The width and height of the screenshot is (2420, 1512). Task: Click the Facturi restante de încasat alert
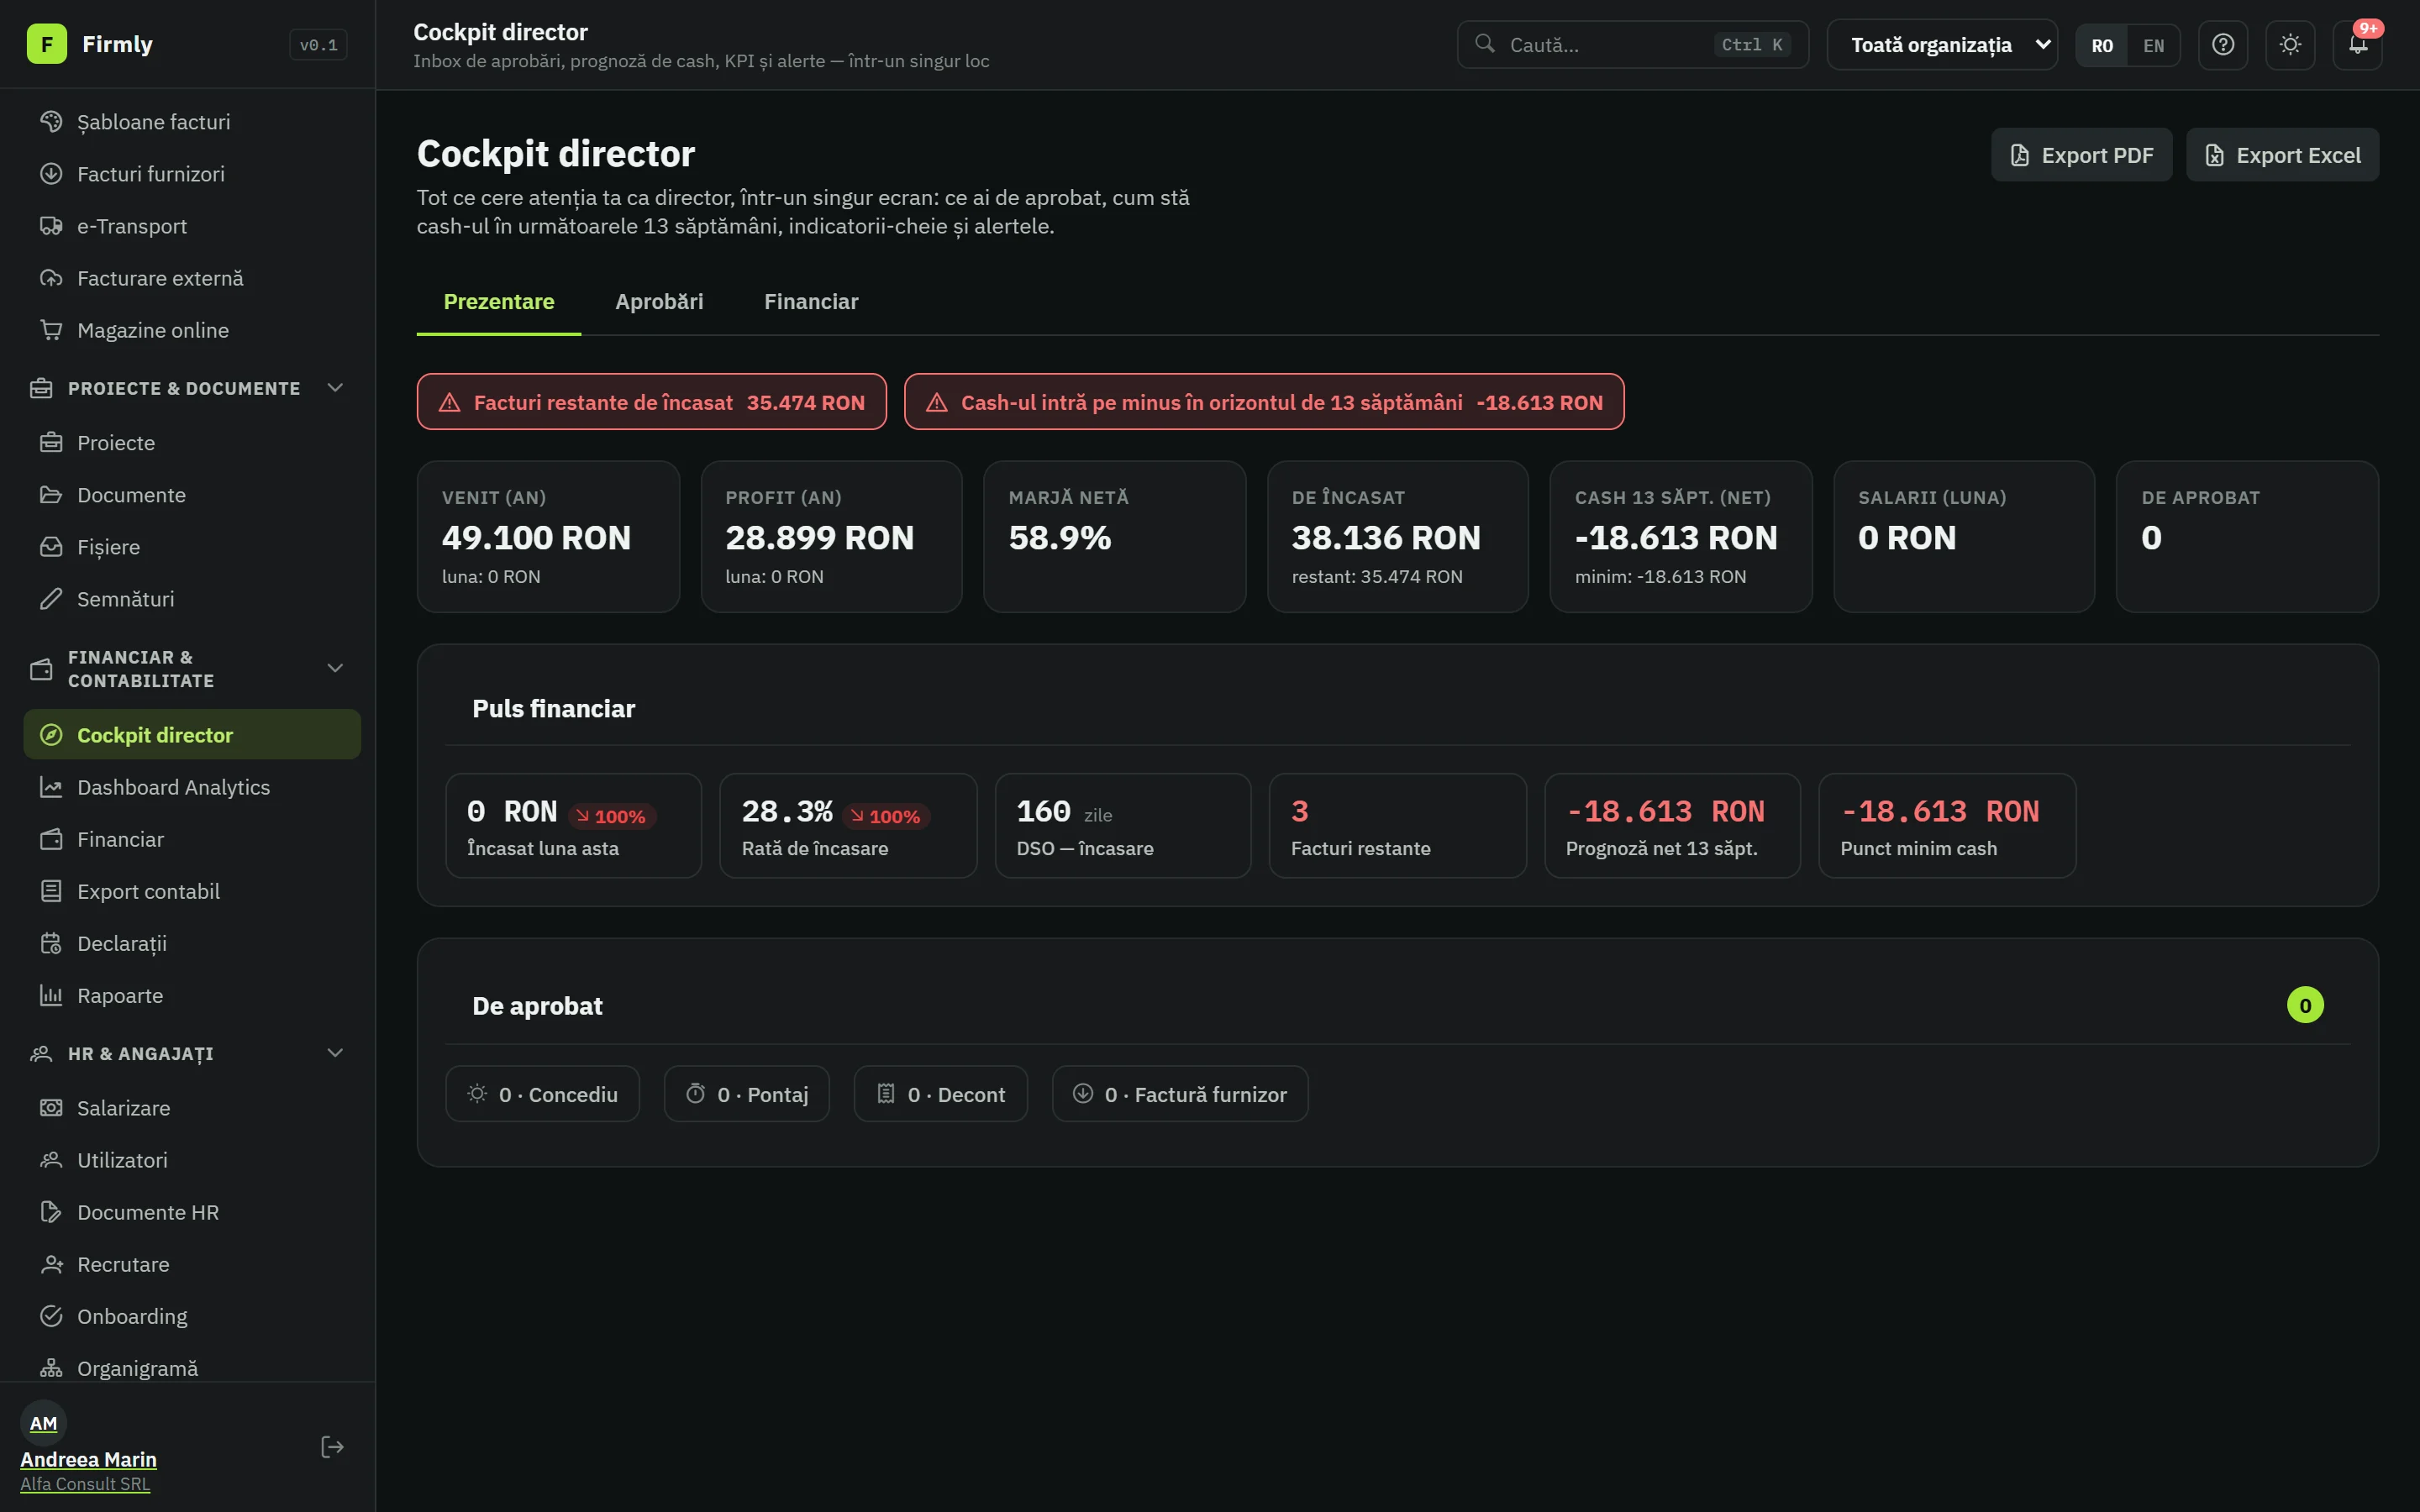652,402
